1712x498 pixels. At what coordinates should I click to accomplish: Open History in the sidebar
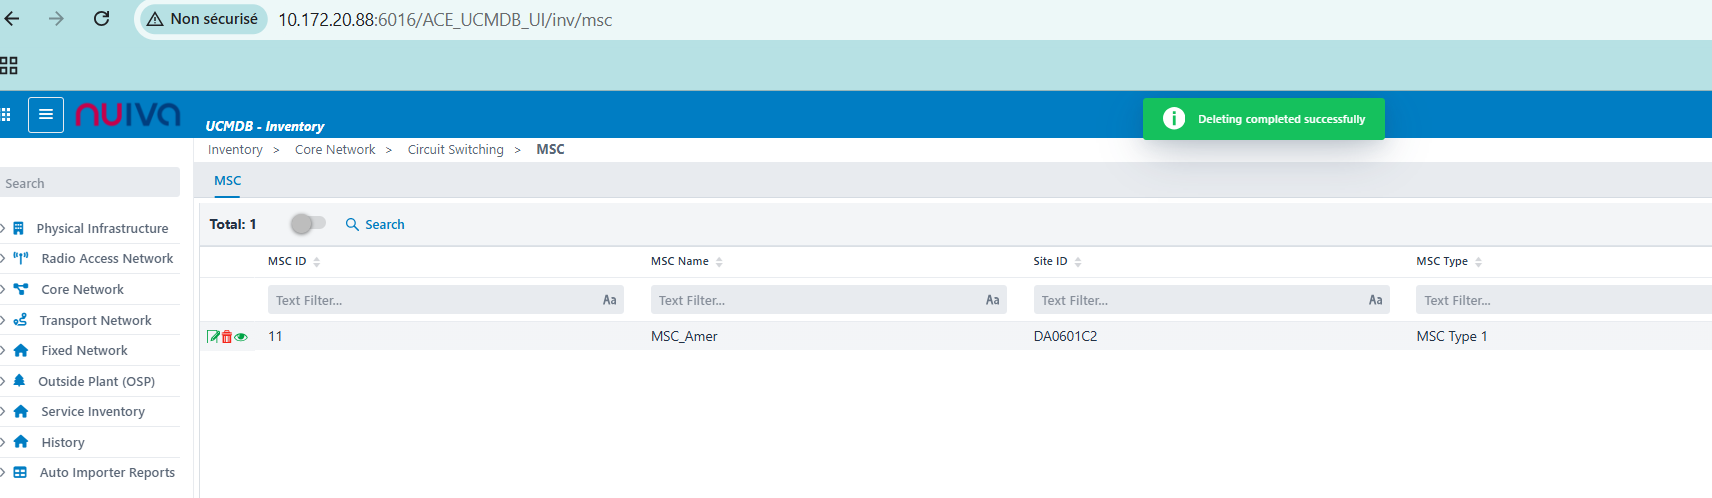click(x=63, y=442)
